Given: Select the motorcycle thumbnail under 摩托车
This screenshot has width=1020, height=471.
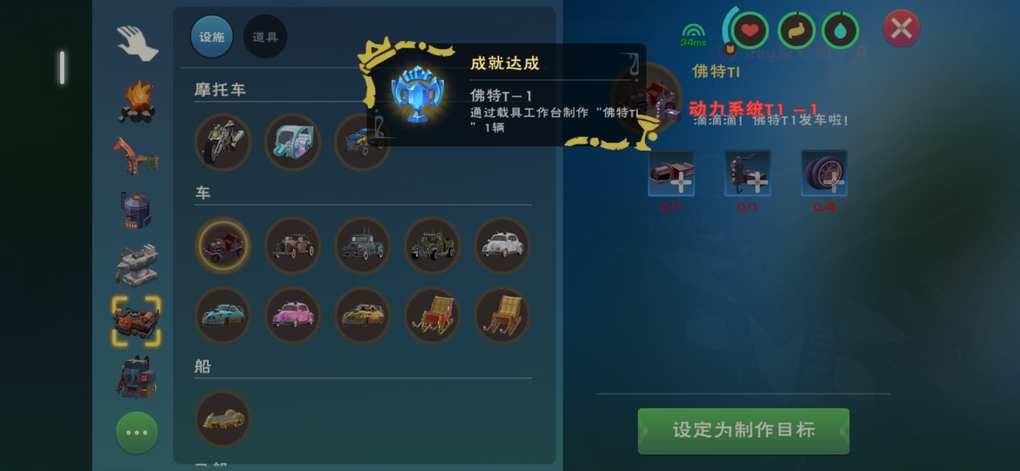Looking at the screenshot, I should (x=223, y=142).
